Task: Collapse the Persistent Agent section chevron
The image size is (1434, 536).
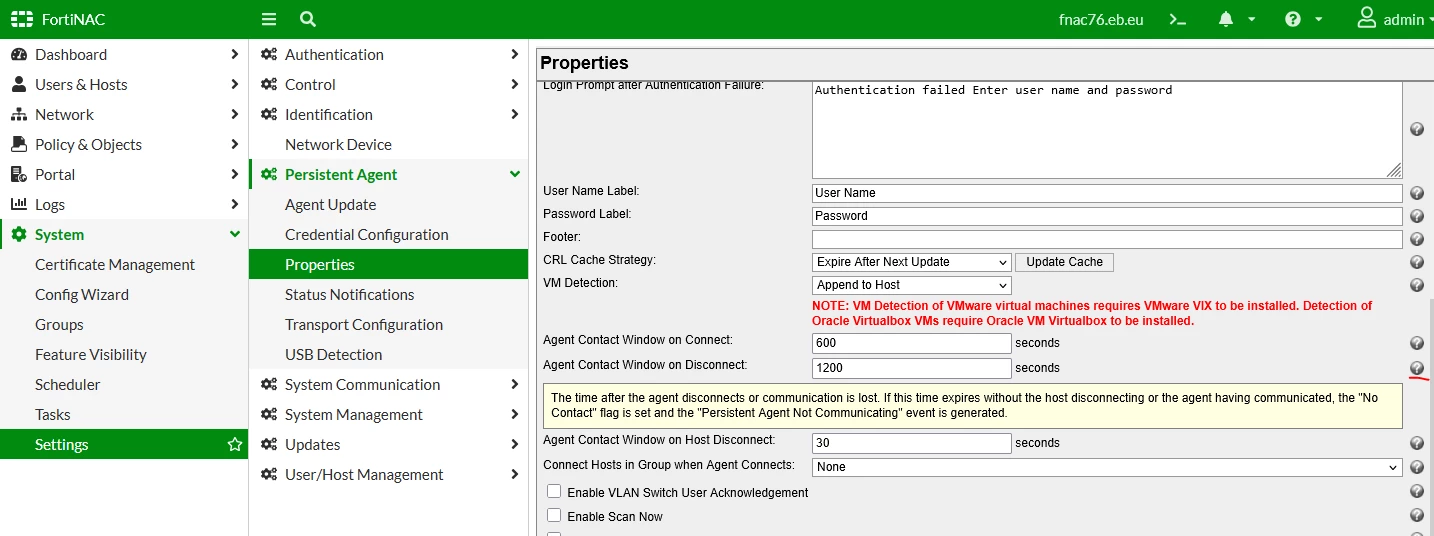Action: (x=515, y=174)
